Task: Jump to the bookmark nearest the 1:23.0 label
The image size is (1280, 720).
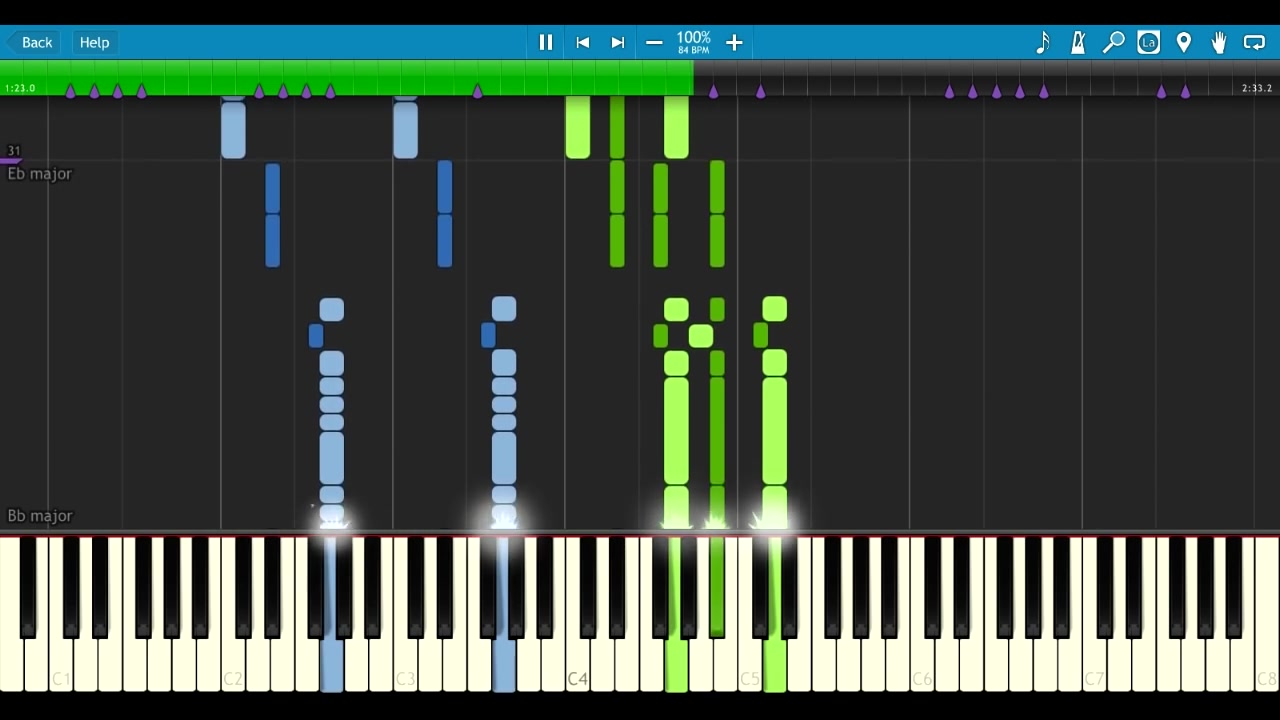Action: pos(70,91)
